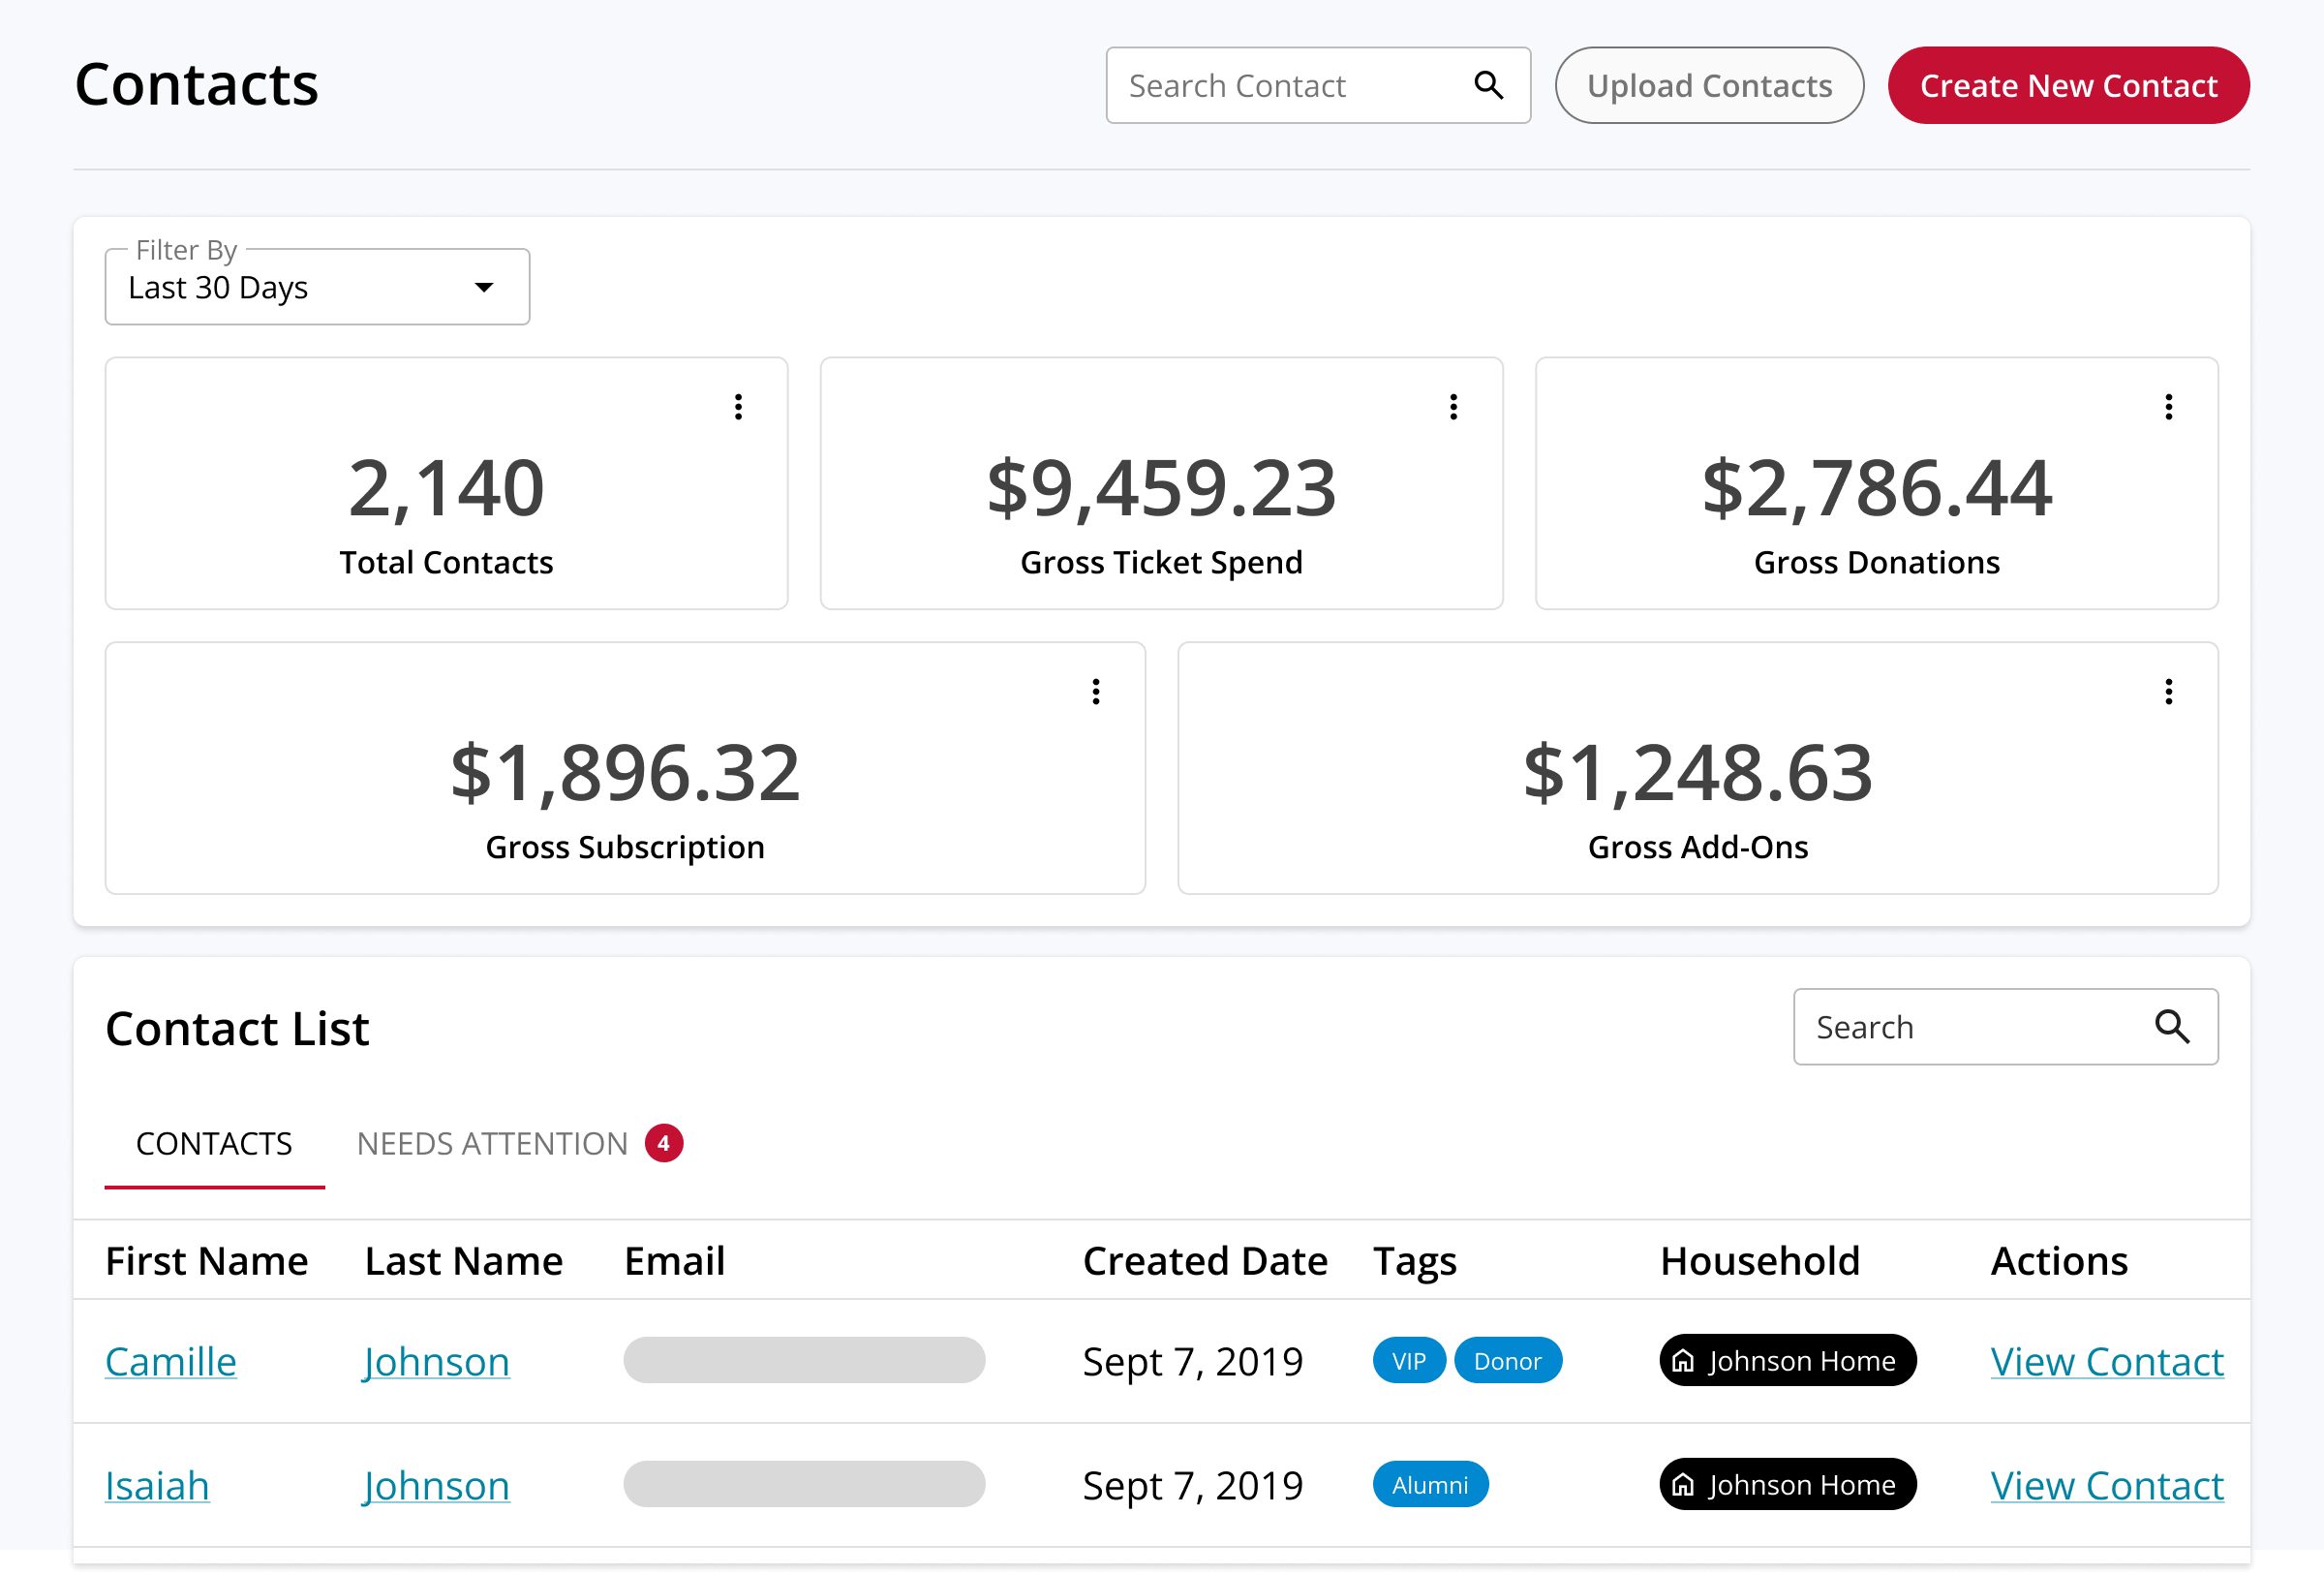Click the First Name column header
The width and height of the screenshot is (2324, 1575).
click(207, 1261)
